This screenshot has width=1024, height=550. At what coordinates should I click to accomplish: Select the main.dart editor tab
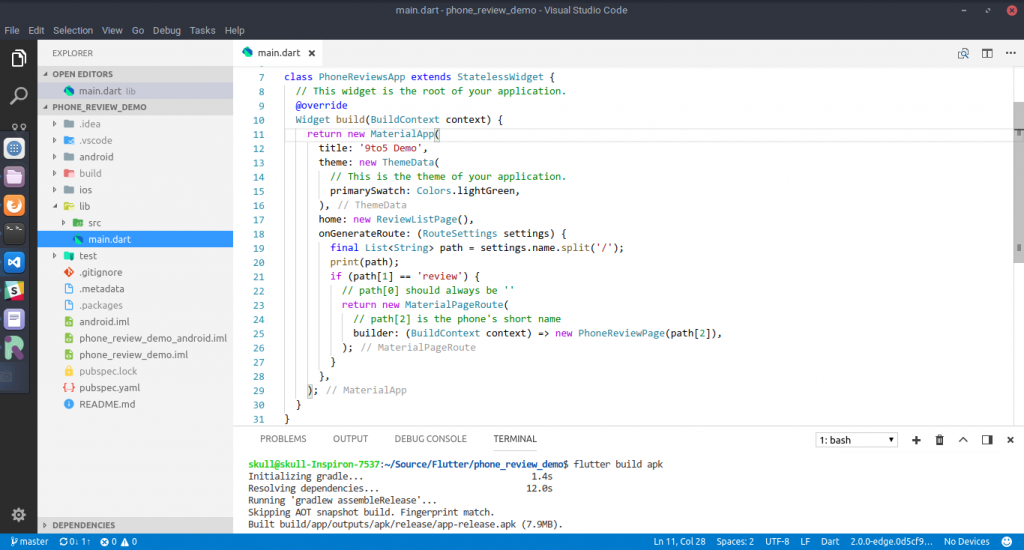point(279,53)
